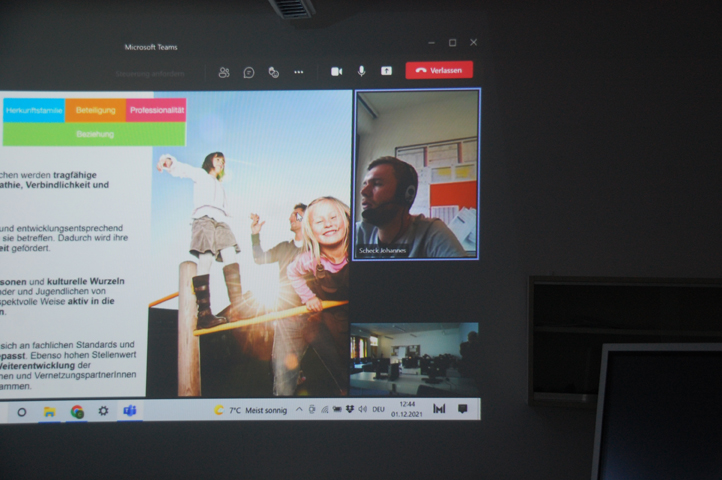This screenshot has height=480, width=722.
Task: Switch input language via DEU indicator
Action: point(378,409)
